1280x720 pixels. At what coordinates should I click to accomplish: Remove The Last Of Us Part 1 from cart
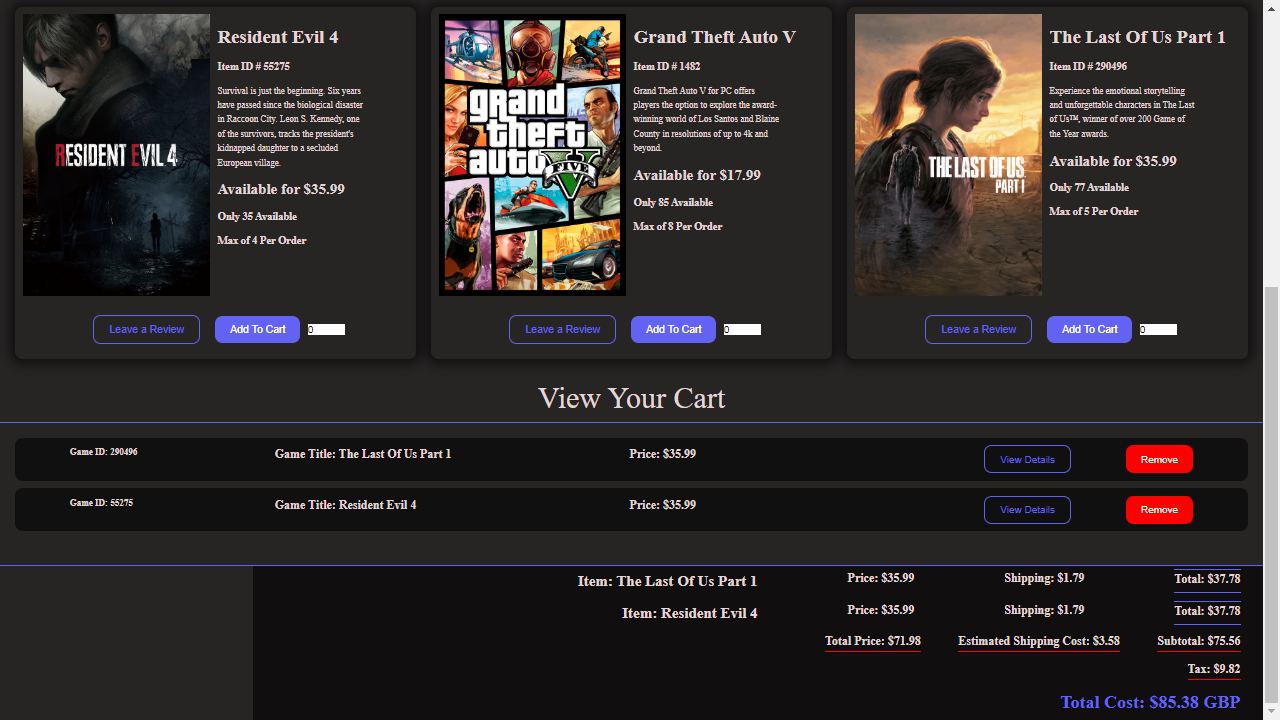tap(1159, 459)
